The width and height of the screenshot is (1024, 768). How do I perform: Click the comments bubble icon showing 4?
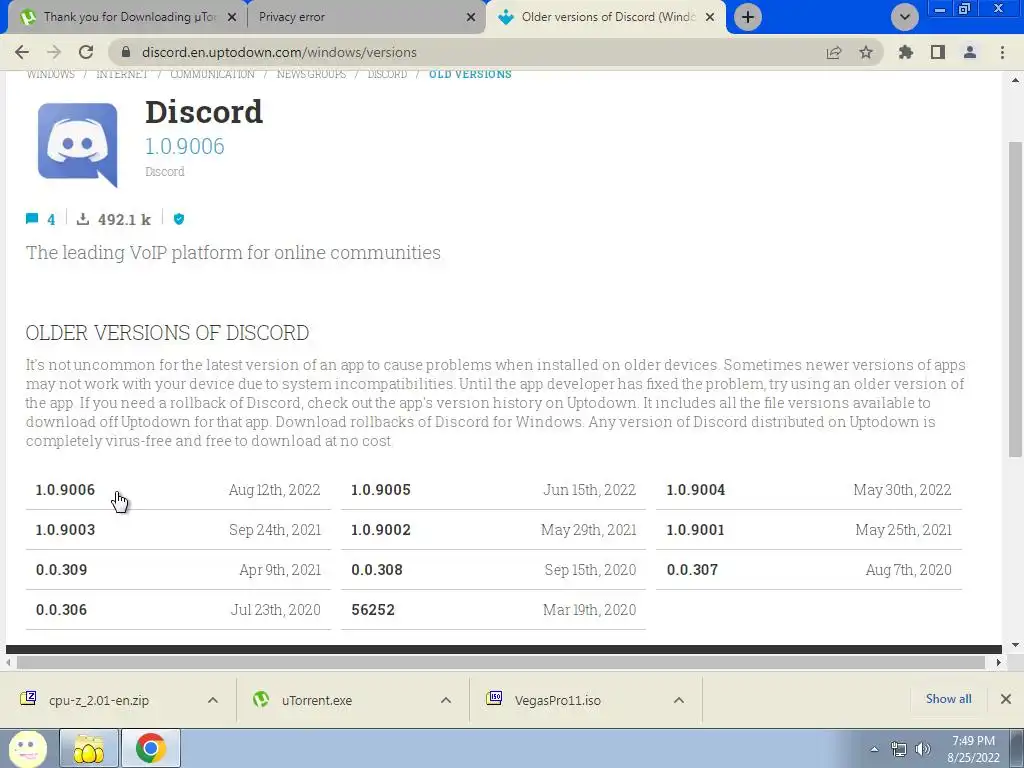(x=32, y=219)
